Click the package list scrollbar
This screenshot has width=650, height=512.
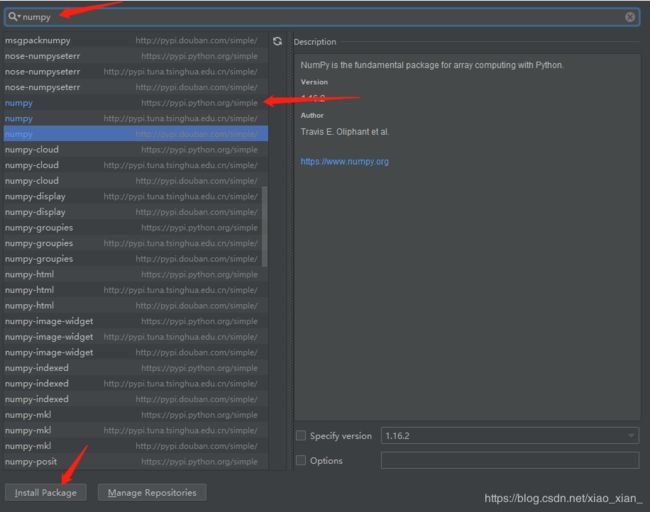pos(264,227)
